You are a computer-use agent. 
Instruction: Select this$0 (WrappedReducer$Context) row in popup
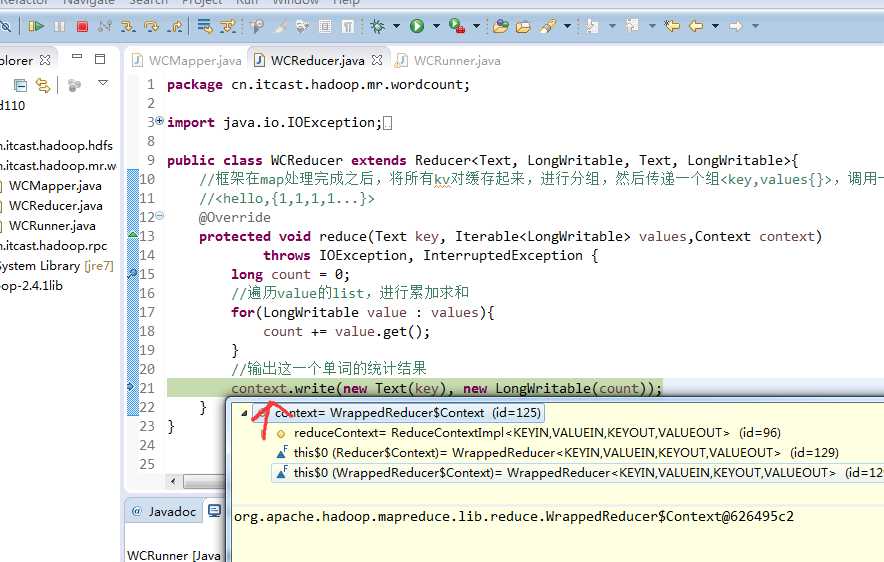578,473
